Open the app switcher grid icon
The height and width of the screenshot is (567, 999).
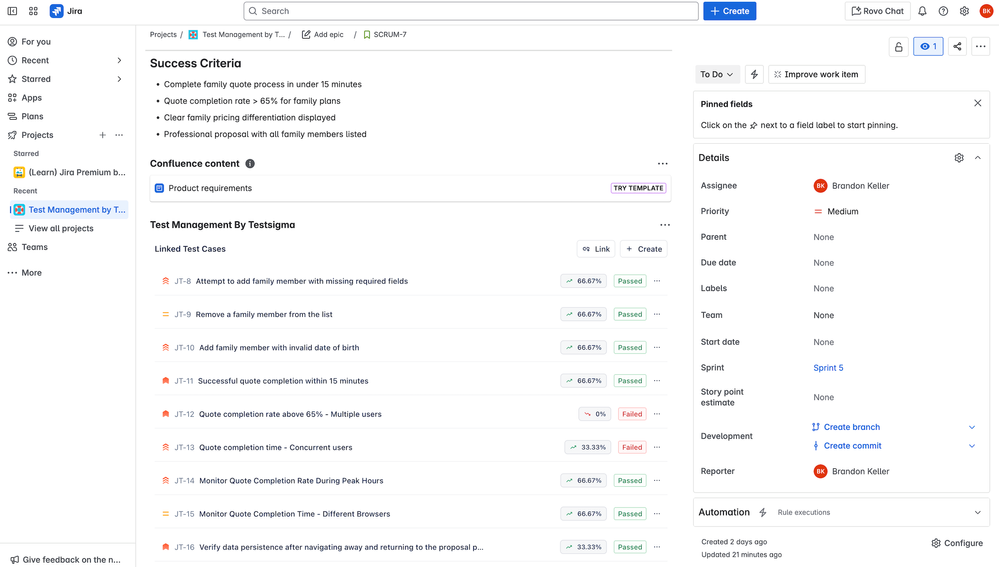33,11
